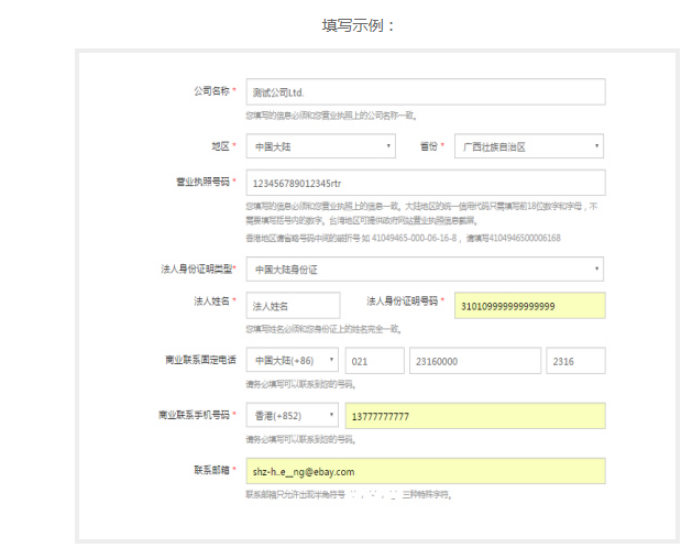Focus the 联系邮箱 email input field
Viewport: 692px width, 548px height.
click(x=425, y=471)
